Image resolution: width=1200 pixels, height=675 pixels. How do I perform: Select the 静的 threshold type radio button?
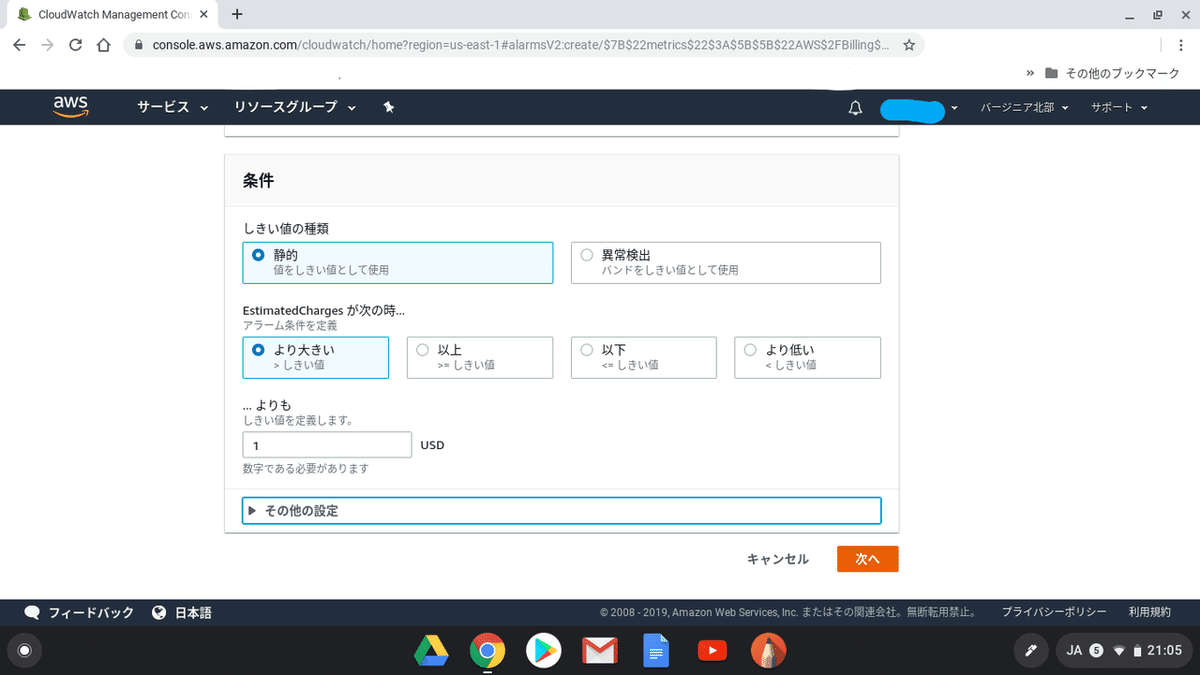(260, 254)
